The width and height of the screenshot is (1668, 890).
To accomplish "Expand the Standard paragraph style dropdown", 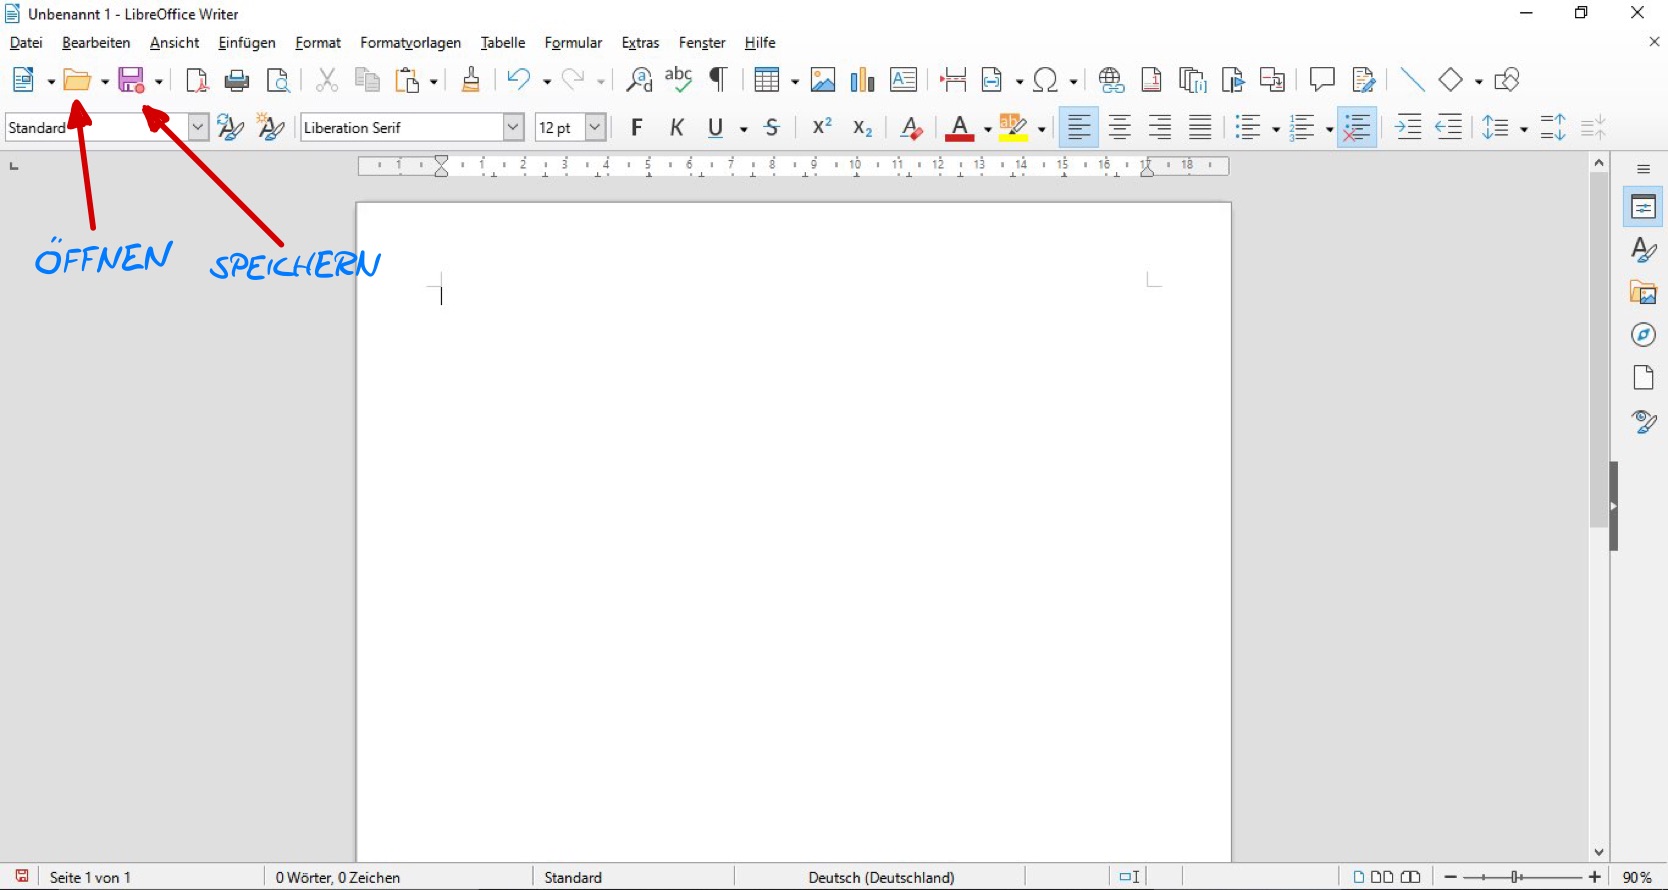I will point(198,128).
